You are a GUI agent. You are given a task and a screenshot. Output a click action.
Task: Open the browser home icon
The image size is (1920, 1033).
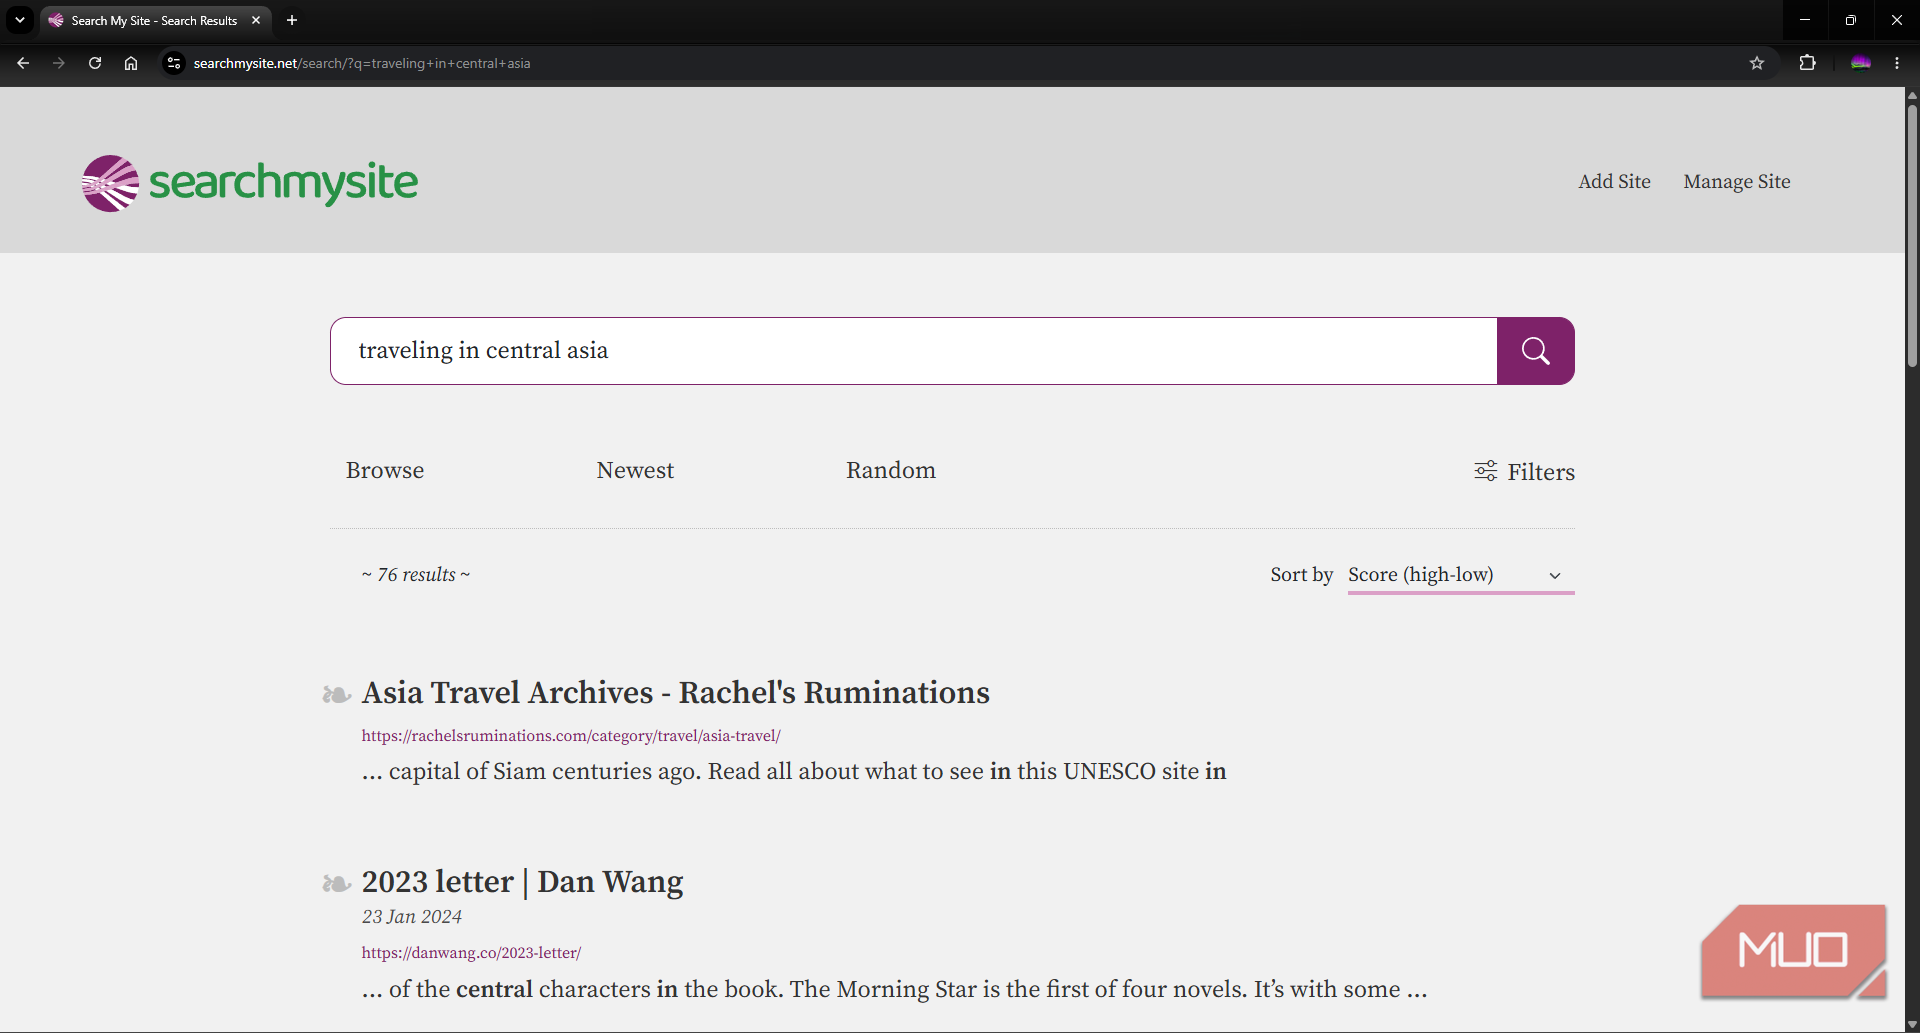click(131, 63)
